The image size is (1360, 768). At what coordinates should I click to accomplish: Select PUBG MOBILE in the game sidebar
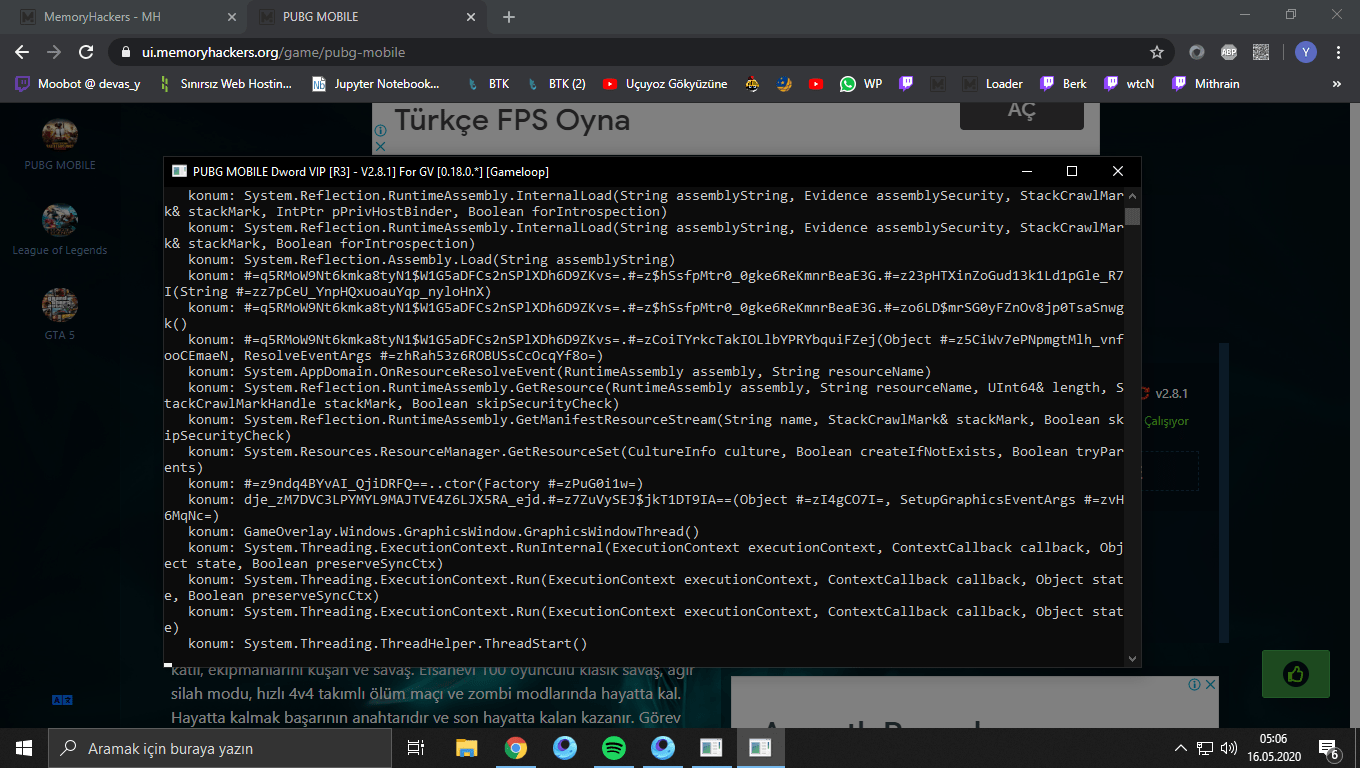(60, 144)
